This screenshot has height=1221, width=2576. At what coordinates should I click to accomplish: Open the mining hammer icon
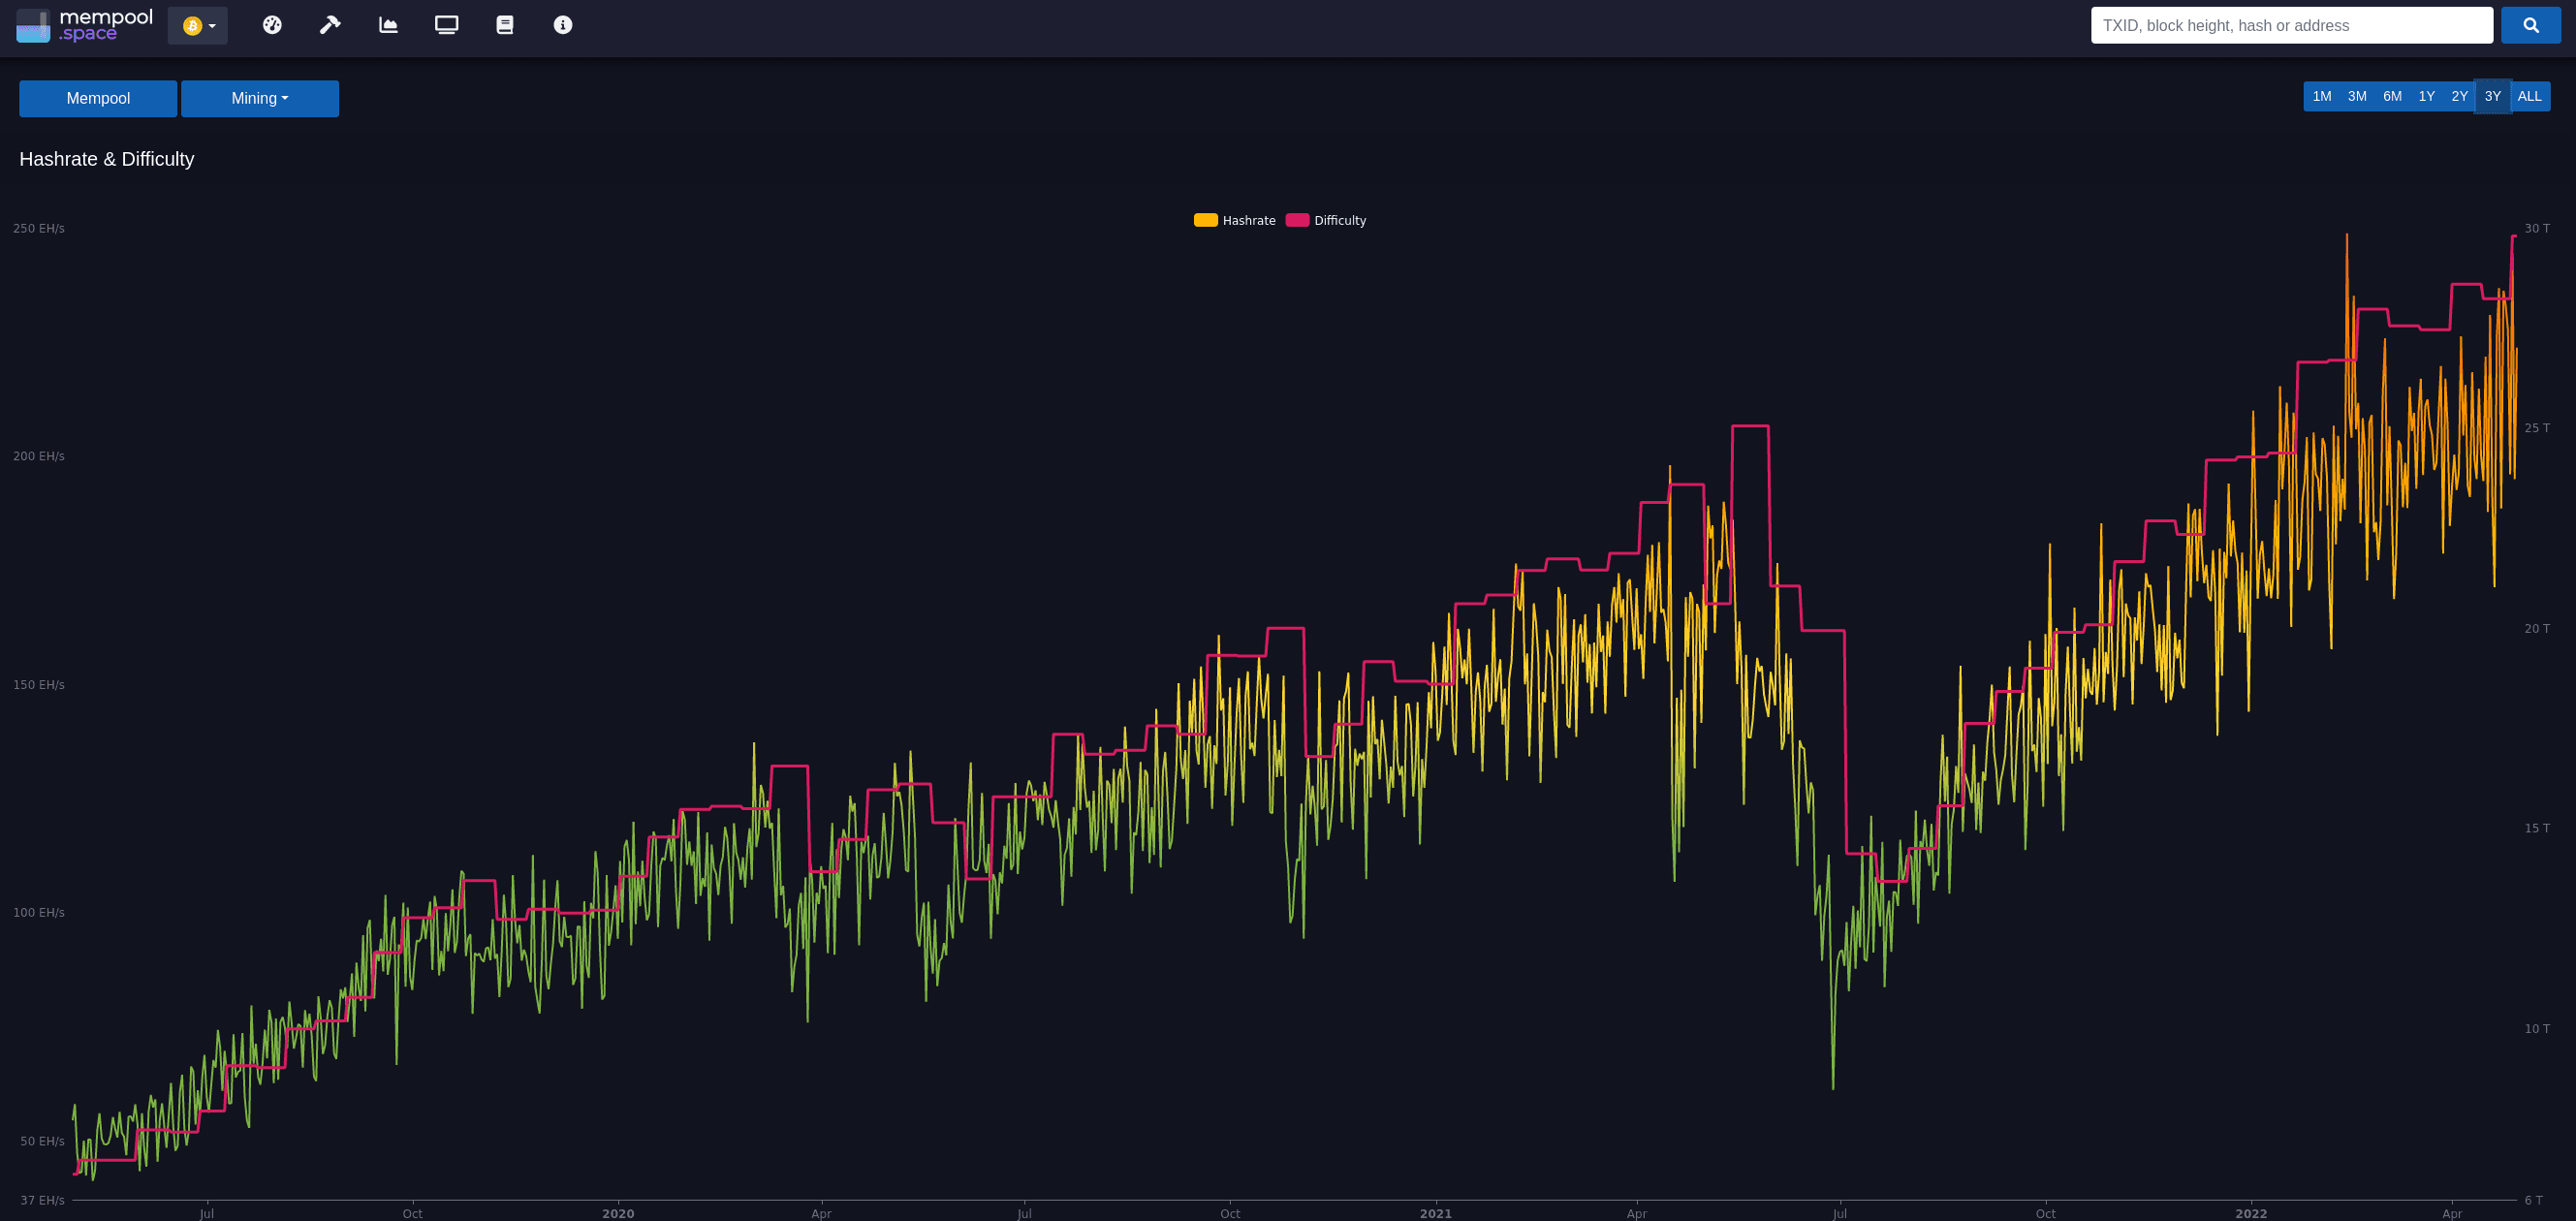(330, 25)
